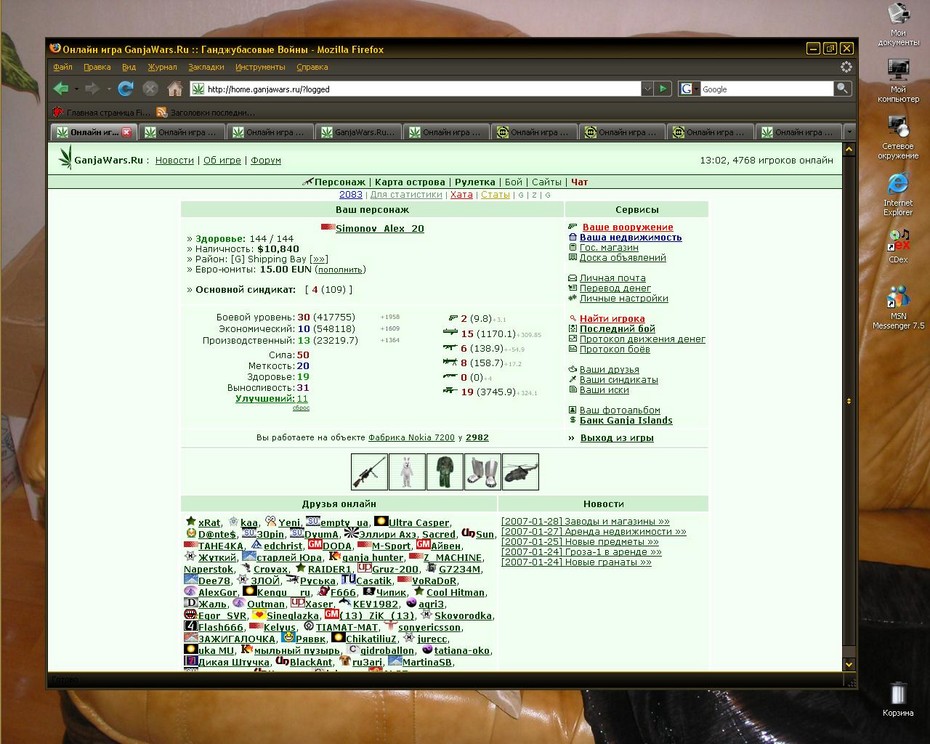Open the tab list dropdown arrow

(849, 131)
